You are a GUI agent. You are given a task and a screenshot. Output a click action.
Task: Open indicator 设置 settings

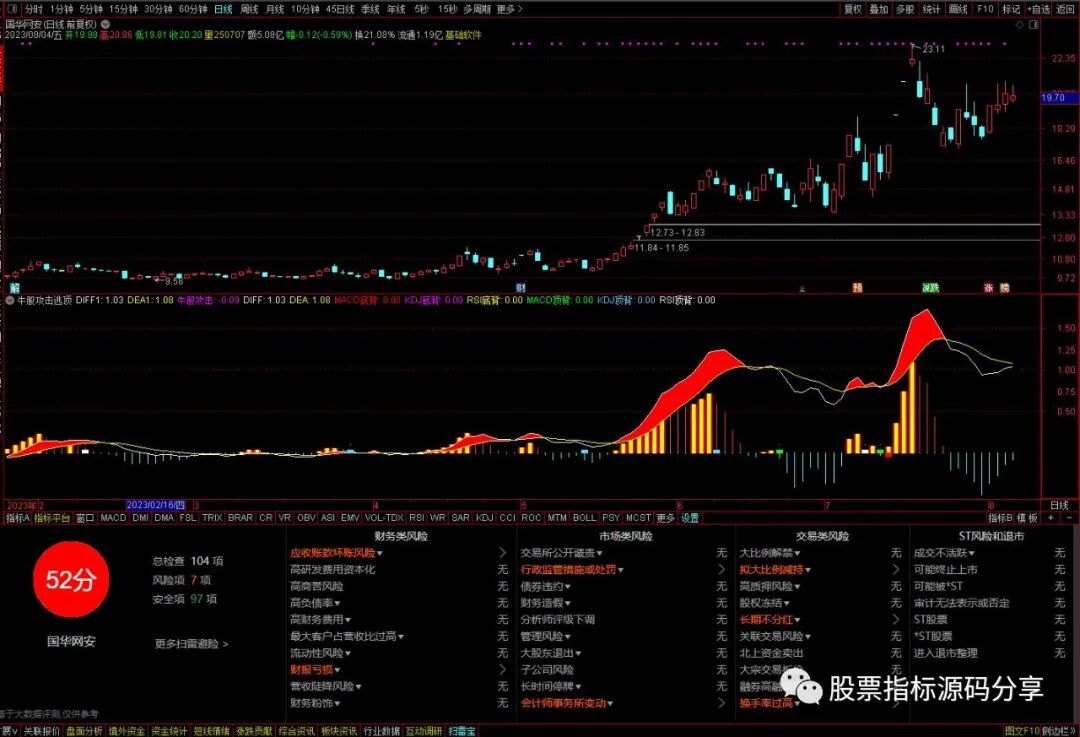[x=690, y=518]
